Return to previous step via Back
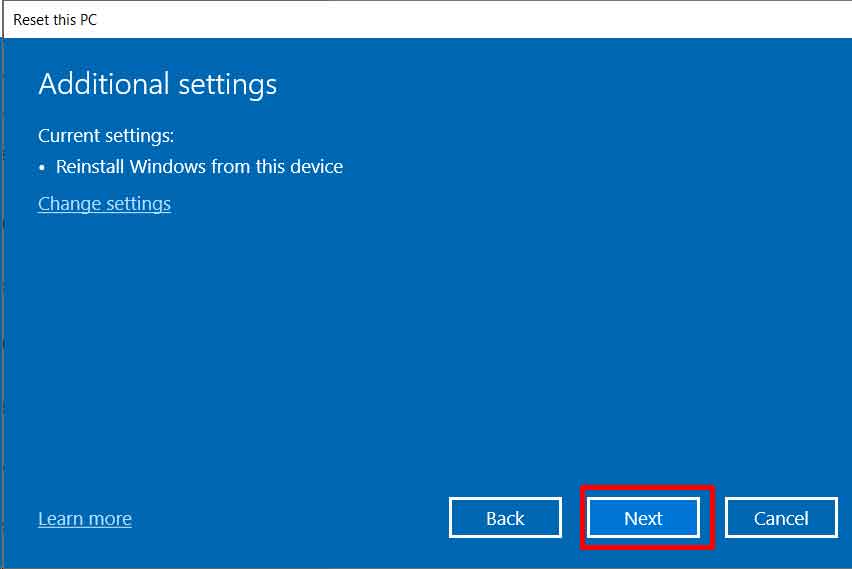This screenshot has width=852, height=569. click(505, 518)
